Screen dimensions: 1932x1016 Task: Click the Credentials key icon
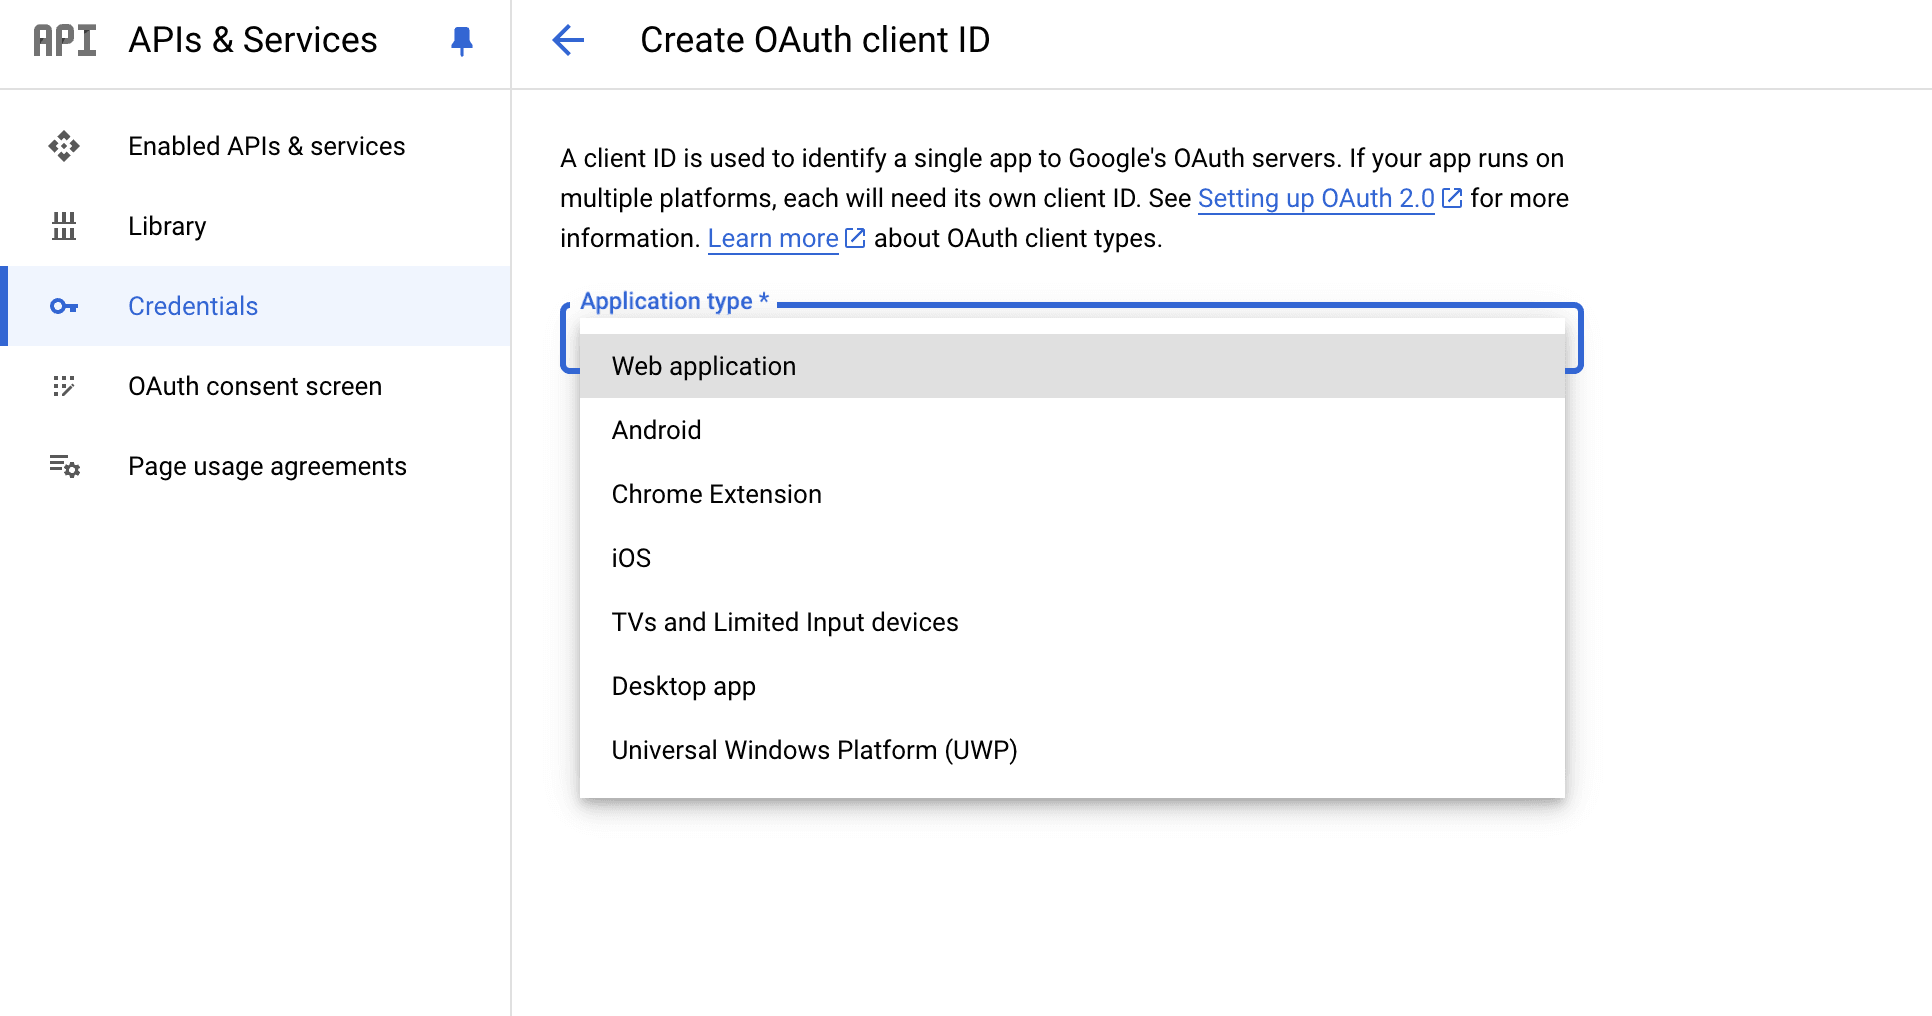(64, 306)
